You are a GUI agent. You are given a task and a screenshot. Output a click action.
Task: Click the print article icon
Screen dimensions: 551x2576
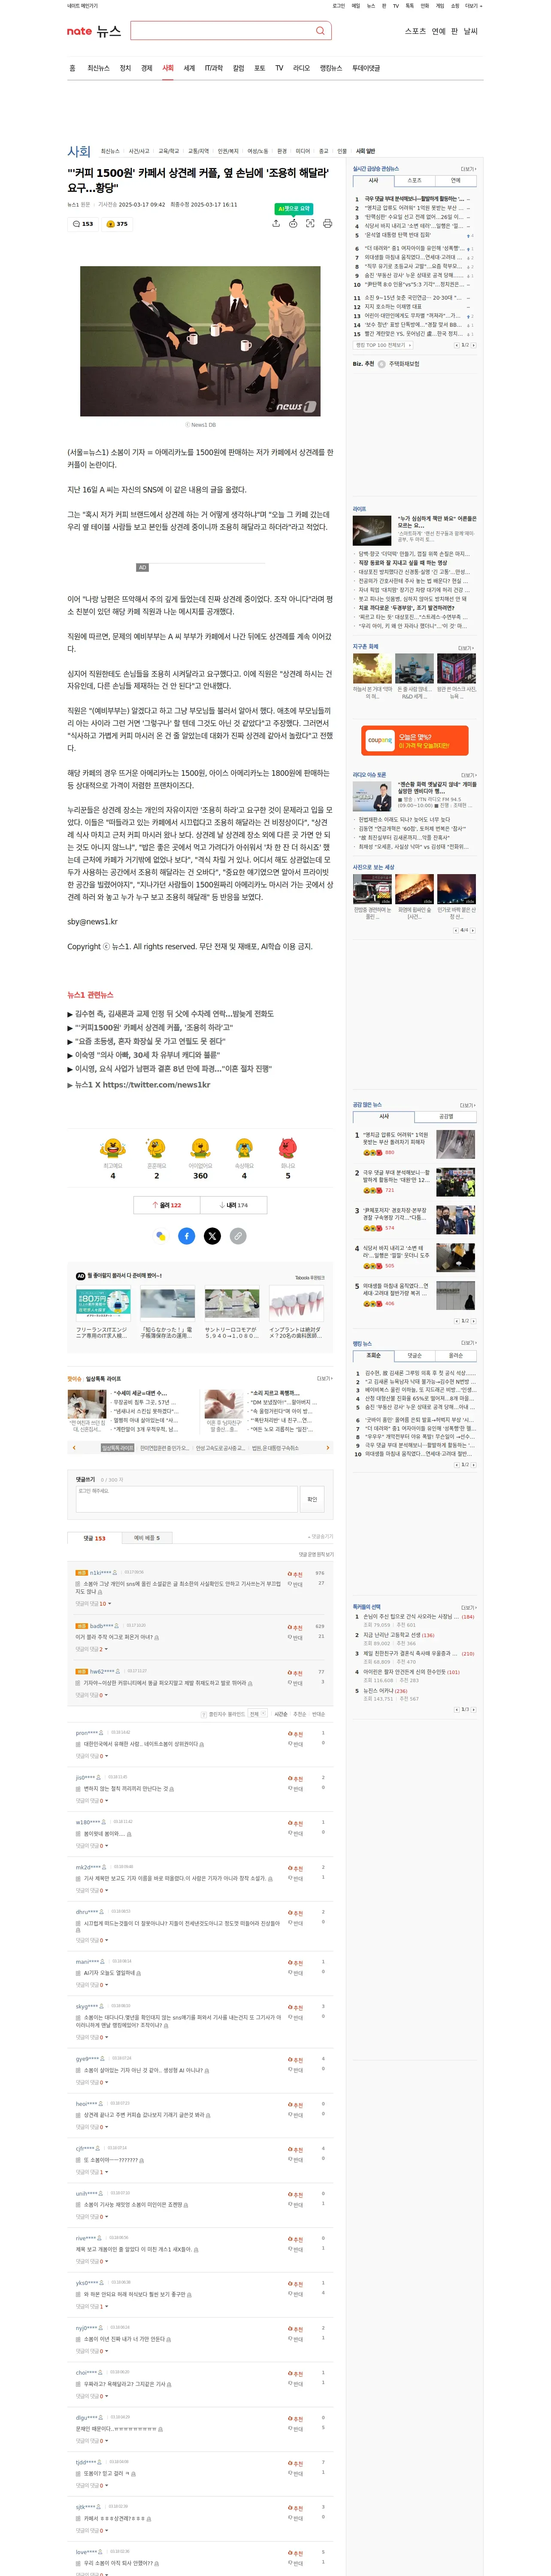tap(327, 223)
